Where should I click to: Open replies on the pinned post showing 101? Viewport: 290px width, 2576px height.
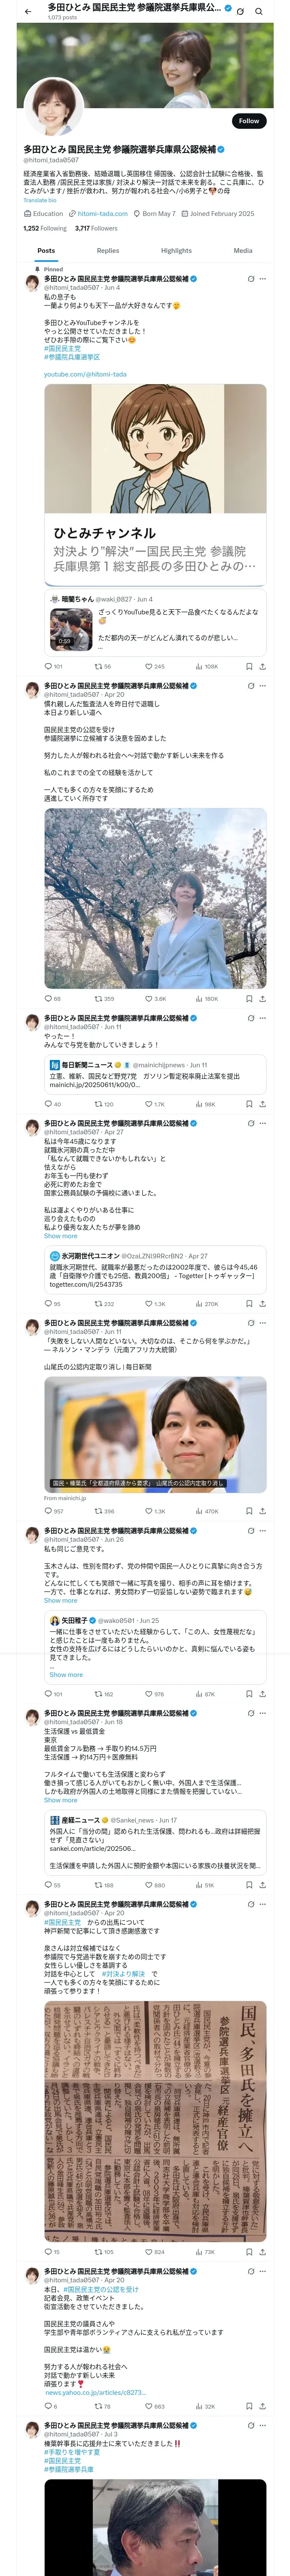click(54, 666)
